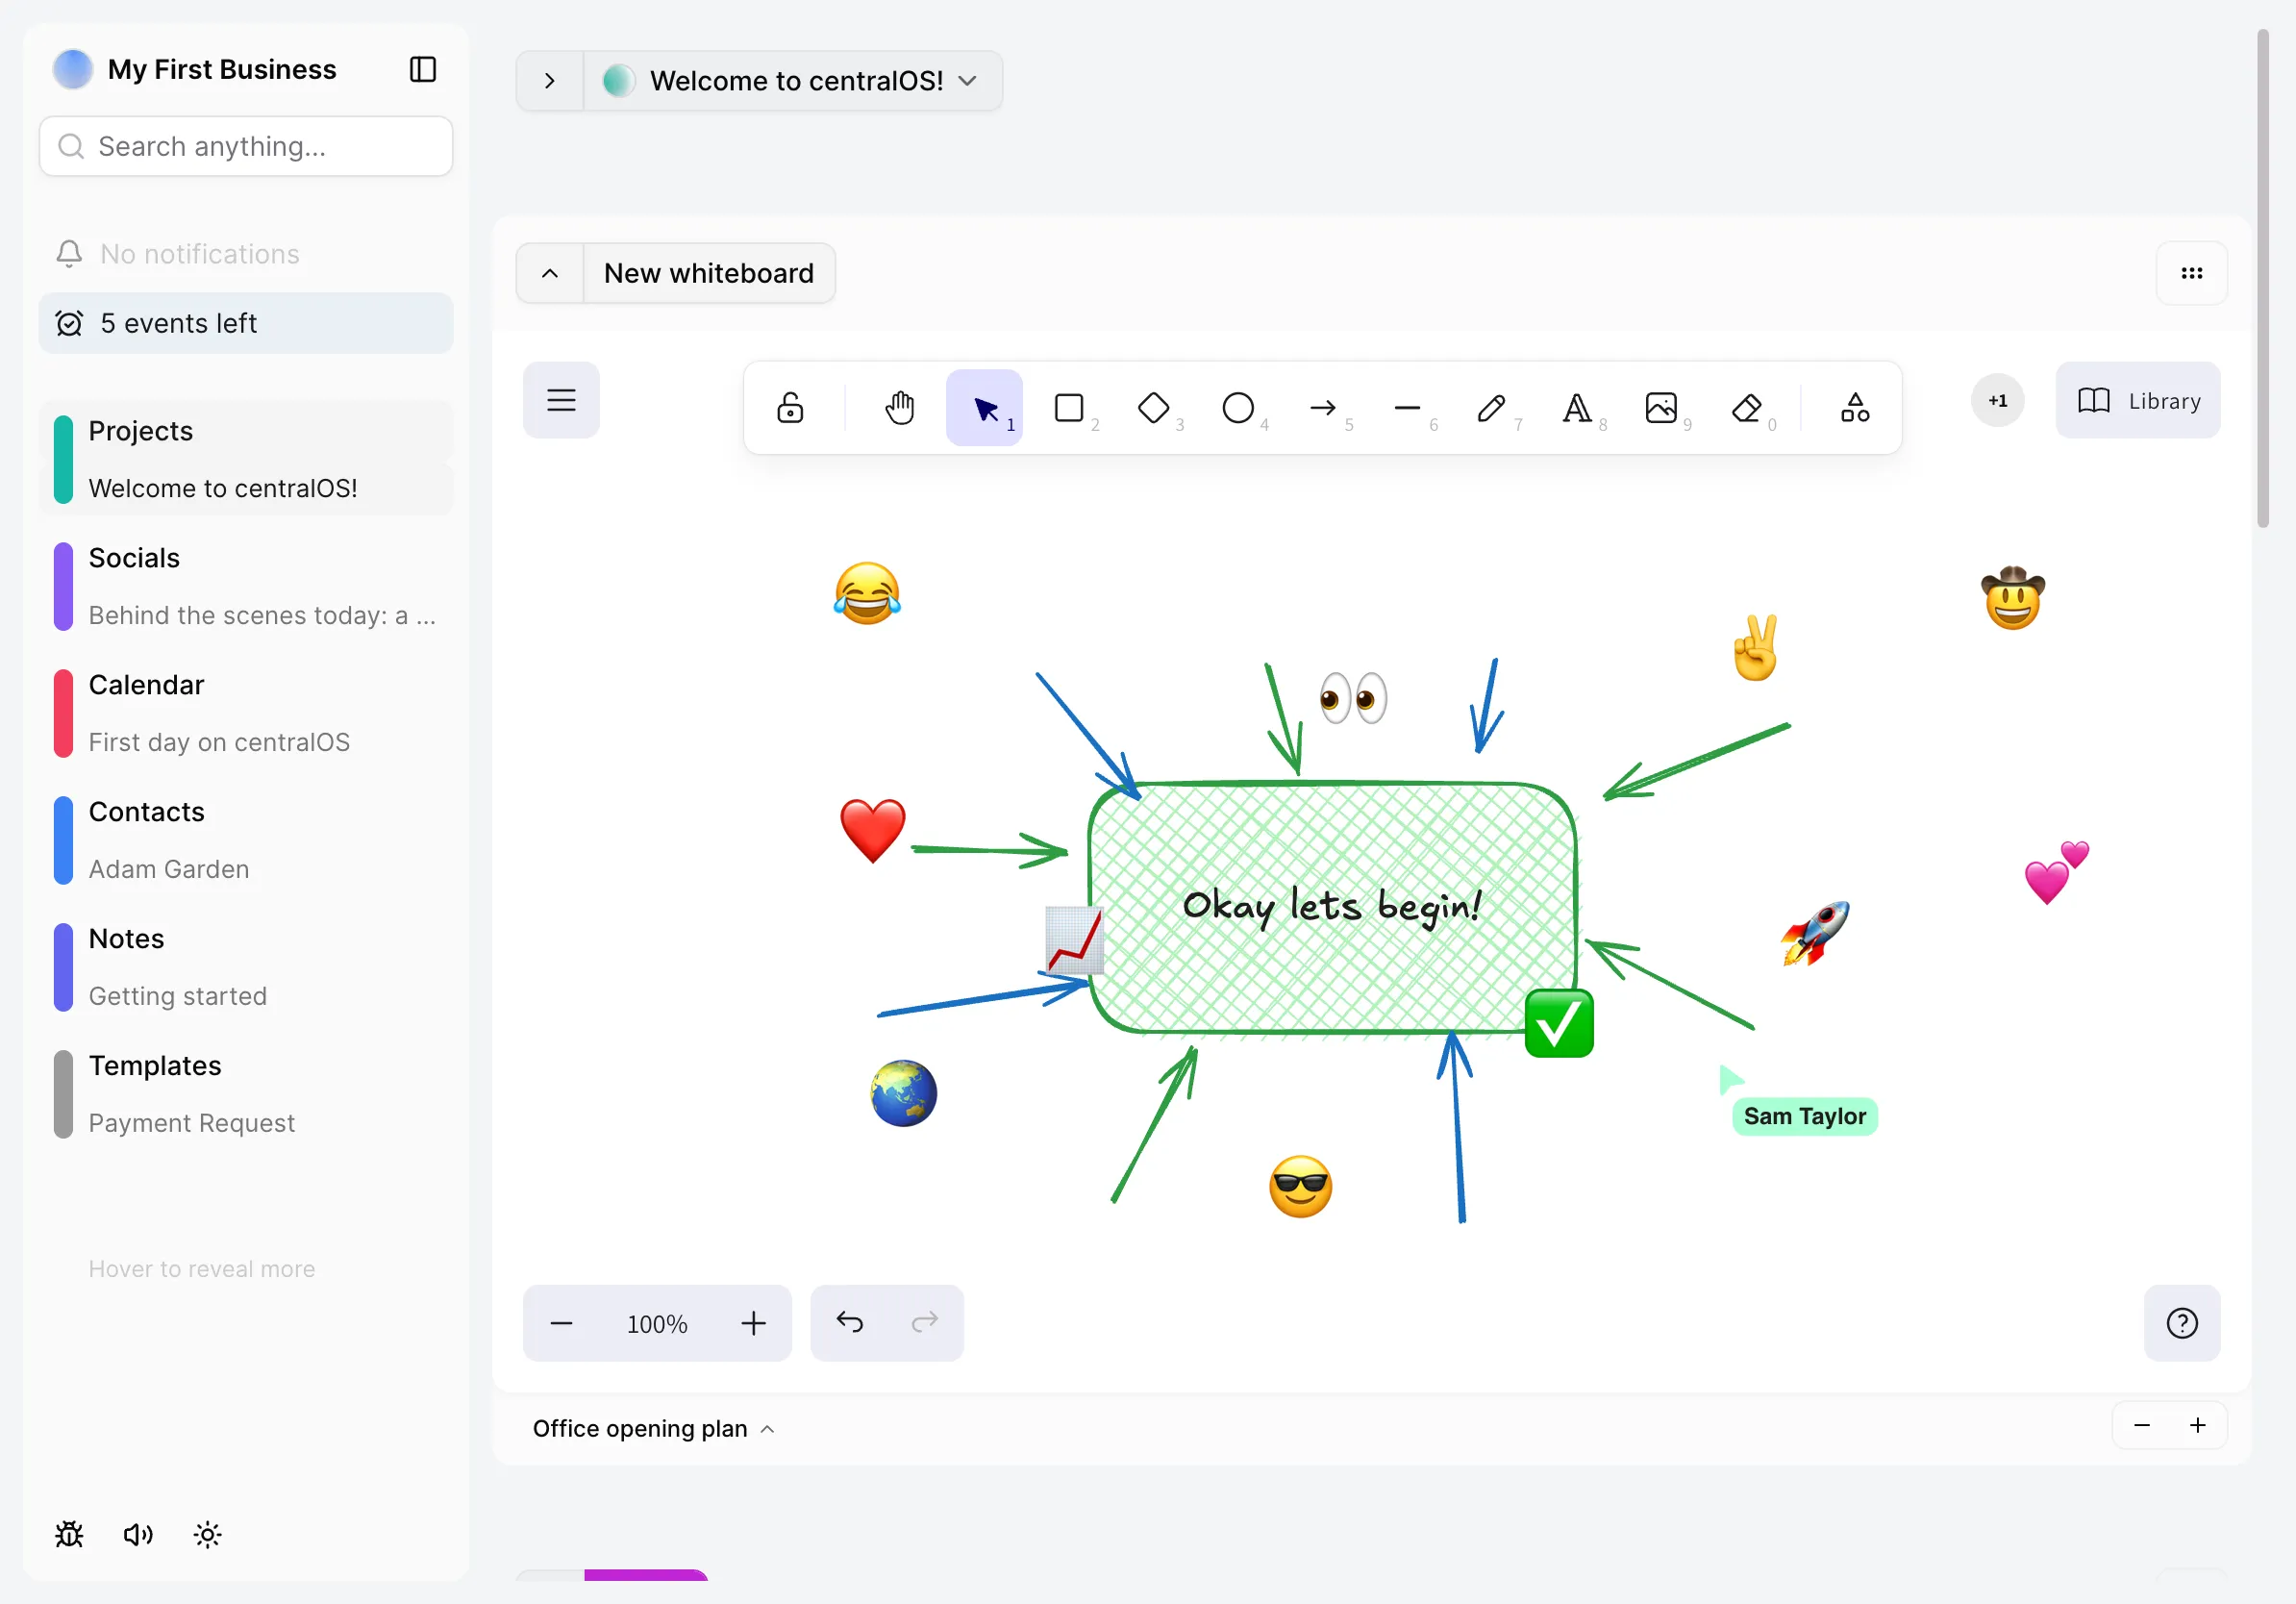
Task: Toggle sound with the speaker icon
Action: tap(138, 1534)
